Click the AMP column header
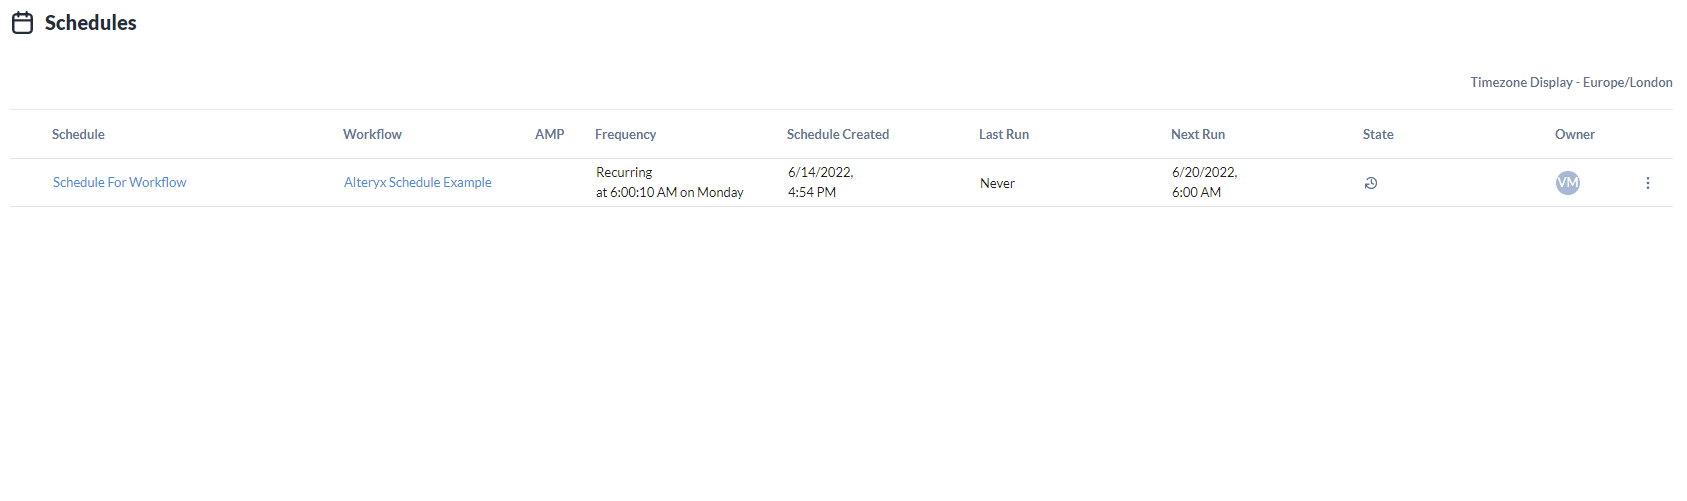This screenshot has width=1687, height=501. coord(549,134)
